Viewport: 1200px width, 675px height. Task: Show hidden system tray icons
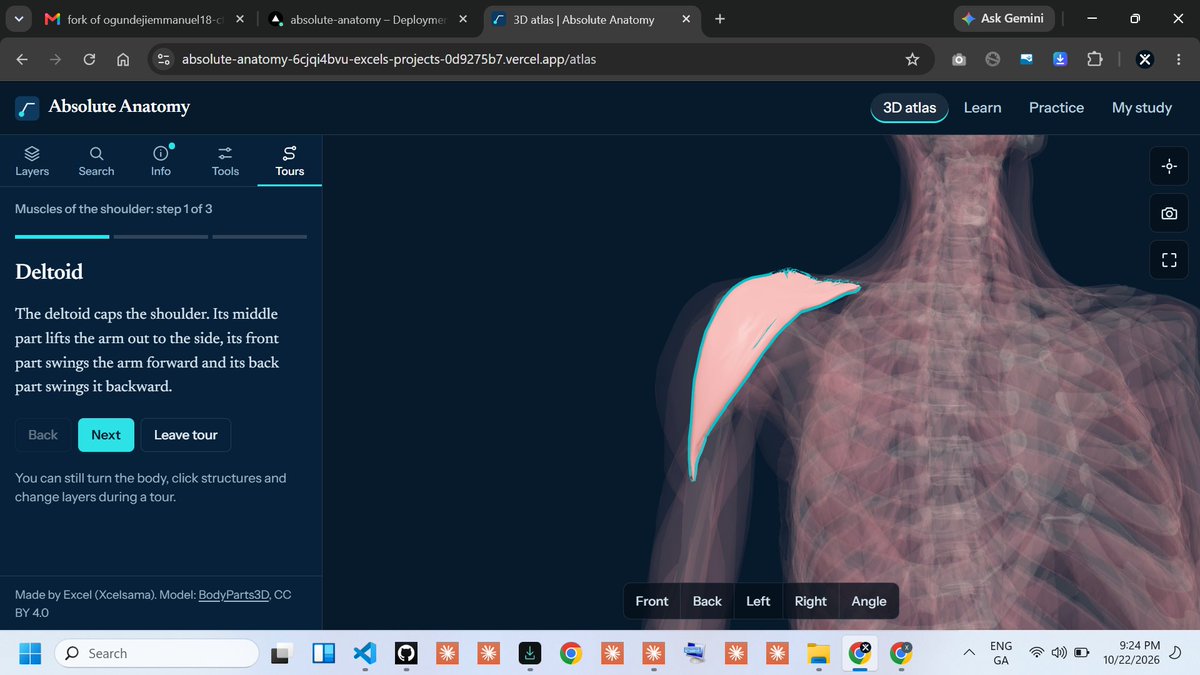click(968, 653)
